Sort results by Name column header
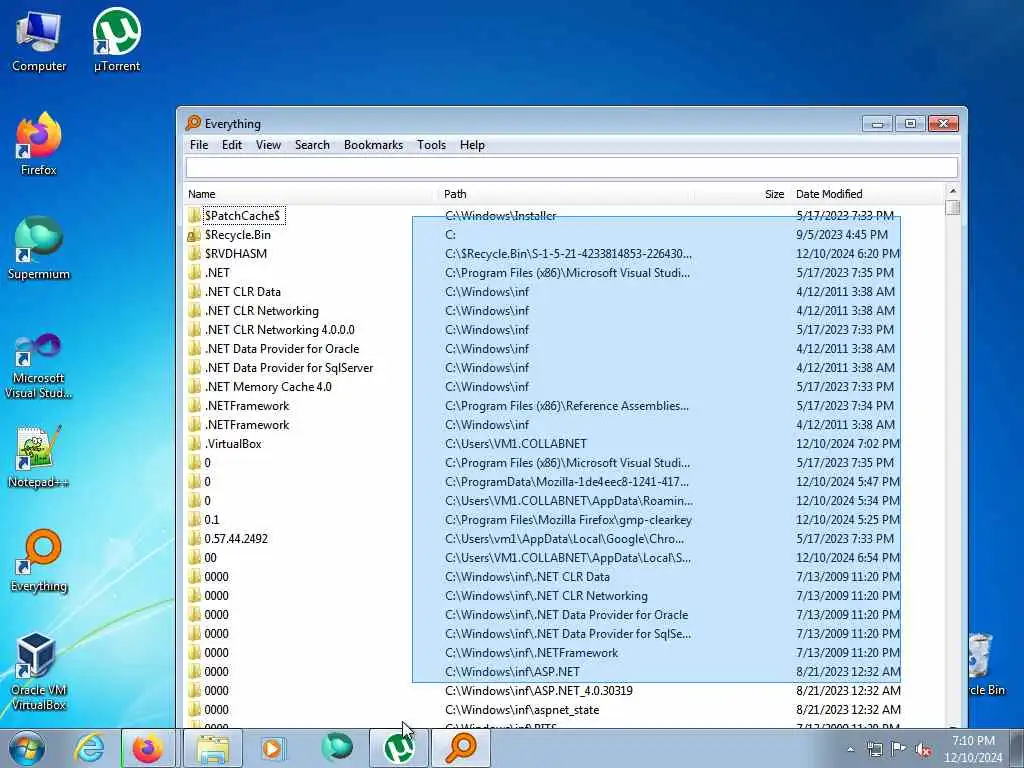The height and width of the screenshot is (768, 1024). [x=310, y=194]
